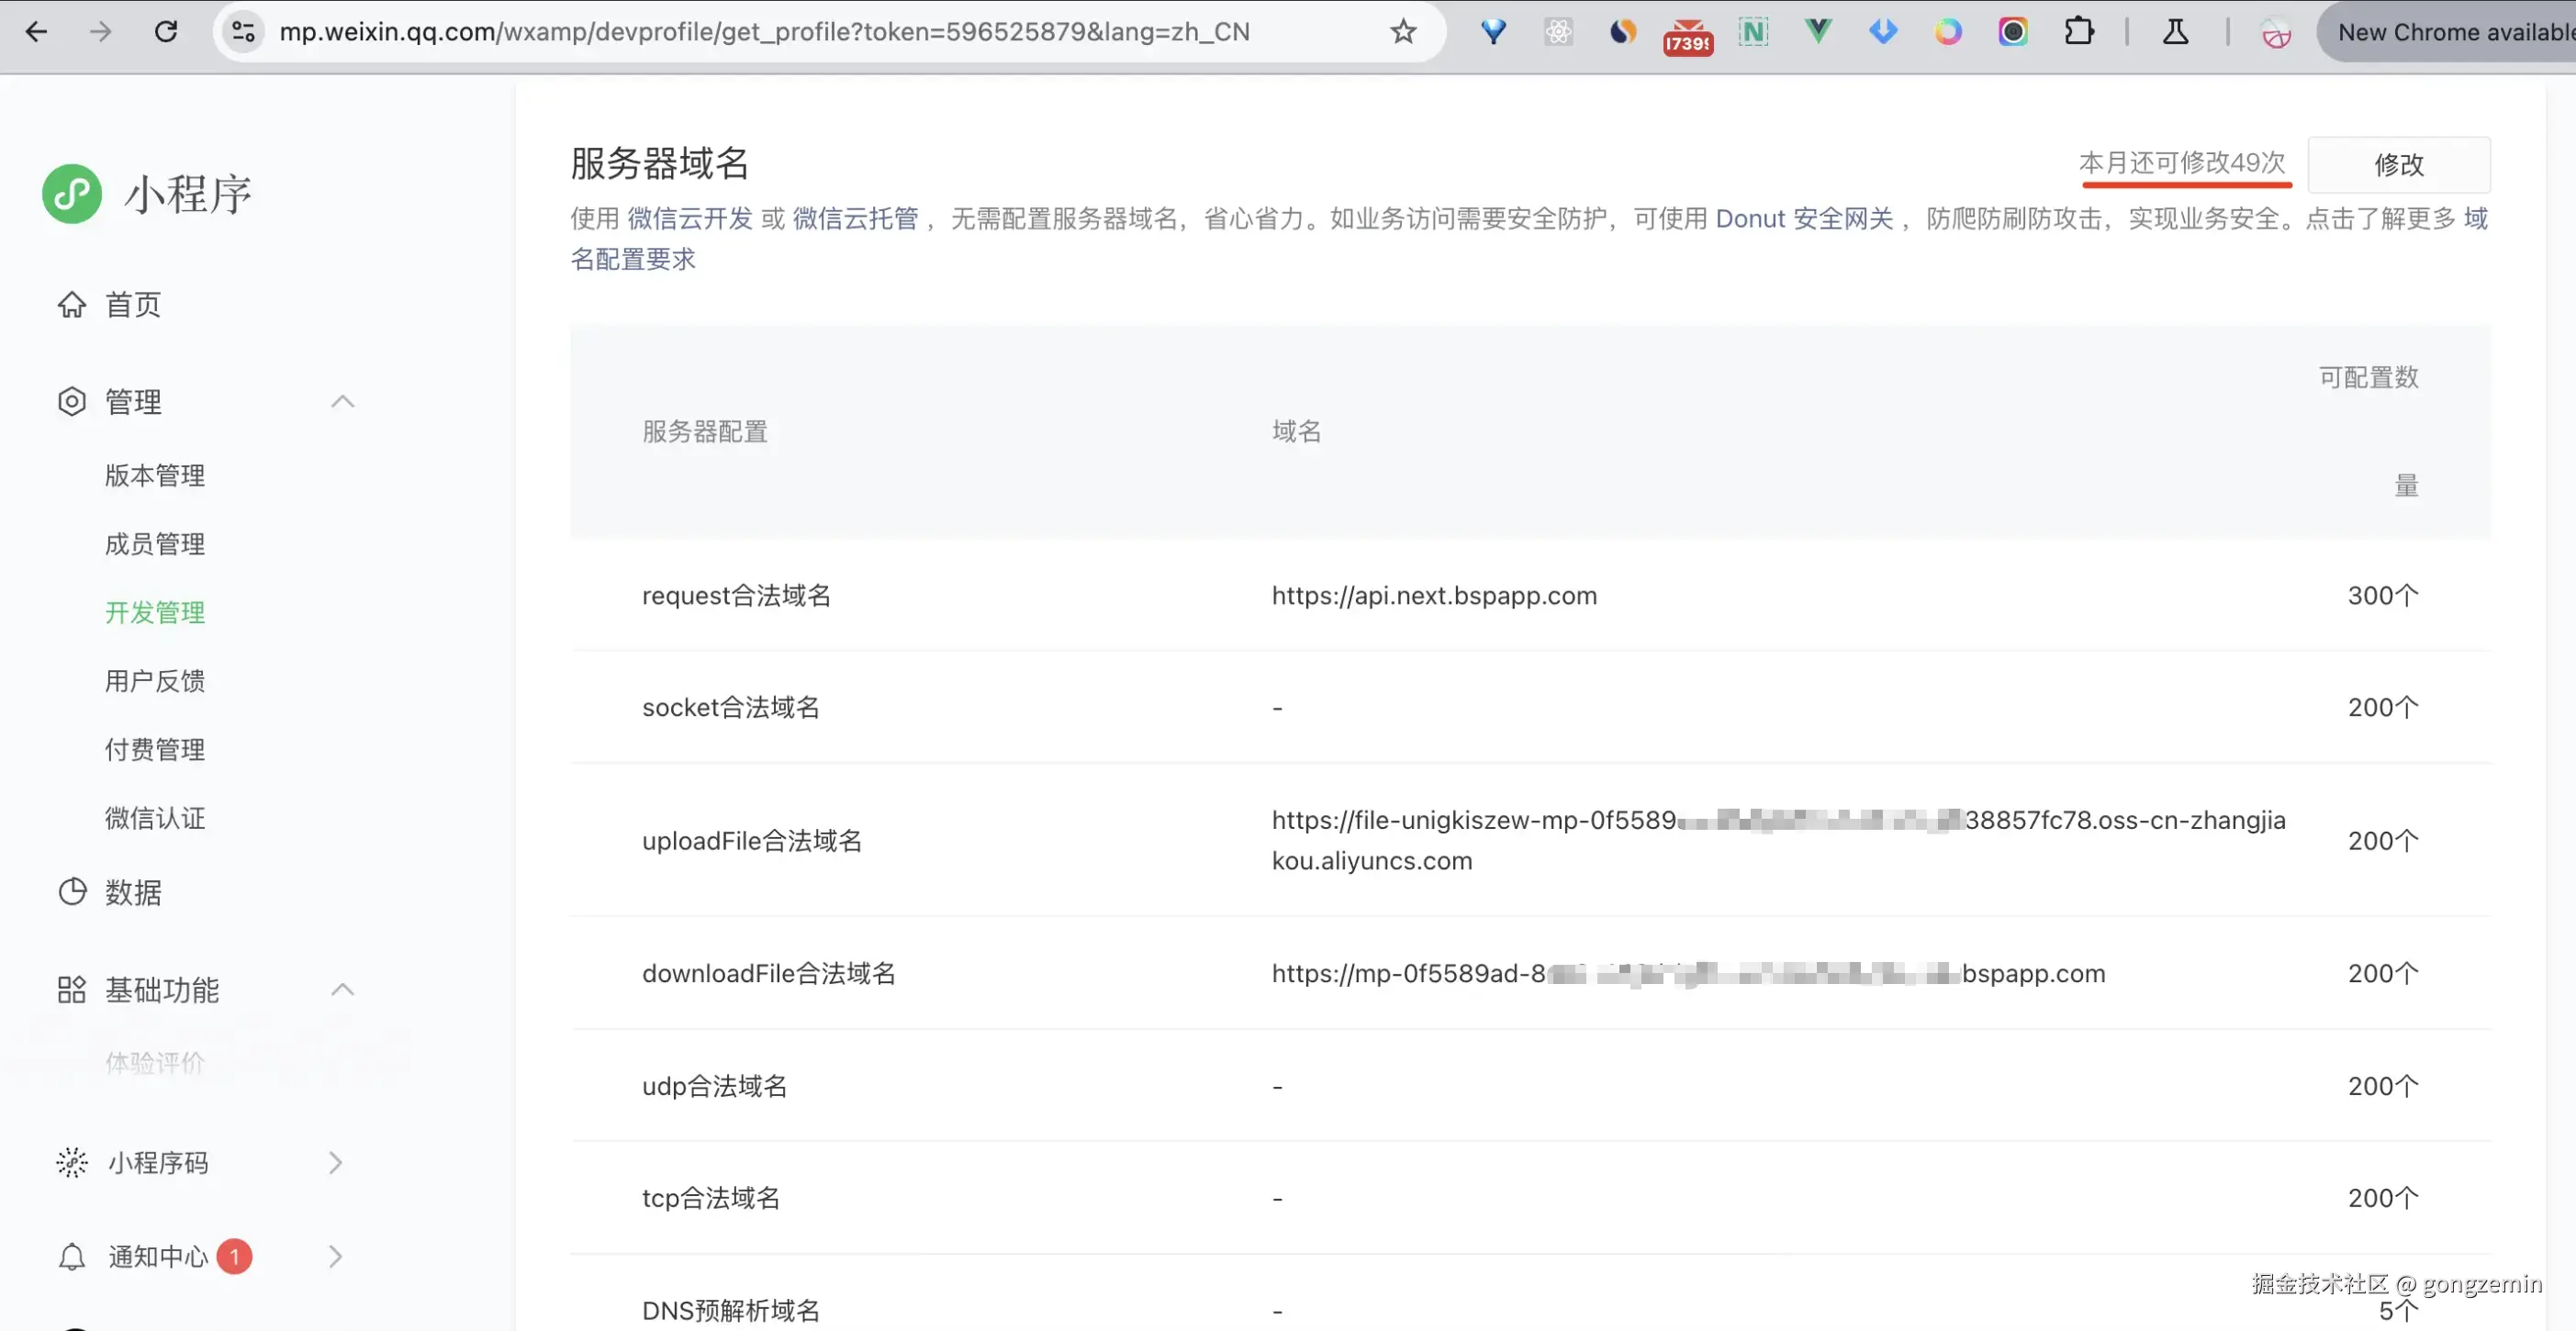Select 版本管理 in the sidebar
This screenshot has width=2576, height=1331.
point(155,476)
